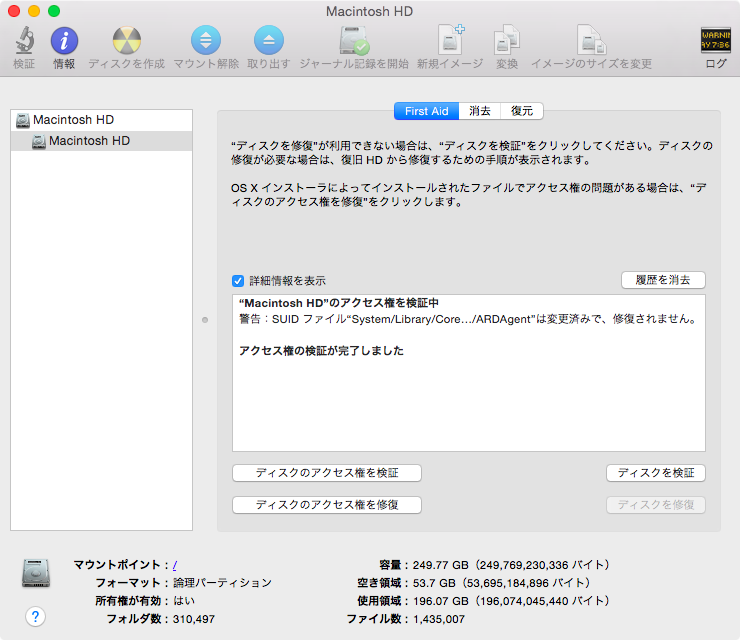Click the イメージのサイズを変更 resize image icon
The width and height of the screenshot is (740, 640).
coord(591,40)
